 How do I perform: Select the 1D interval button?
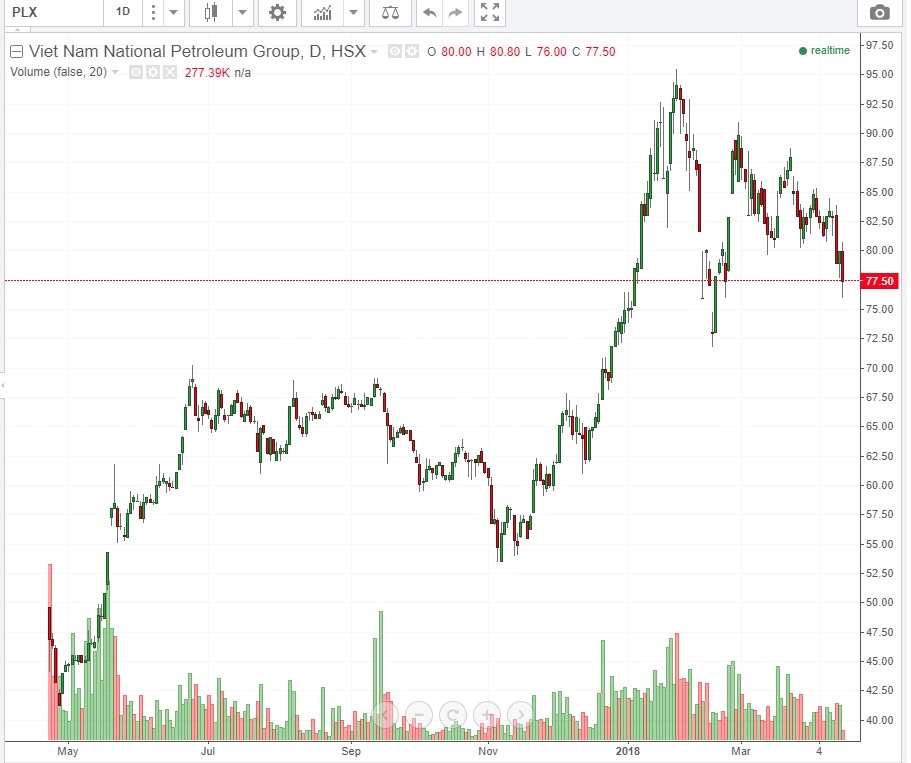click(x=123, y=12)
